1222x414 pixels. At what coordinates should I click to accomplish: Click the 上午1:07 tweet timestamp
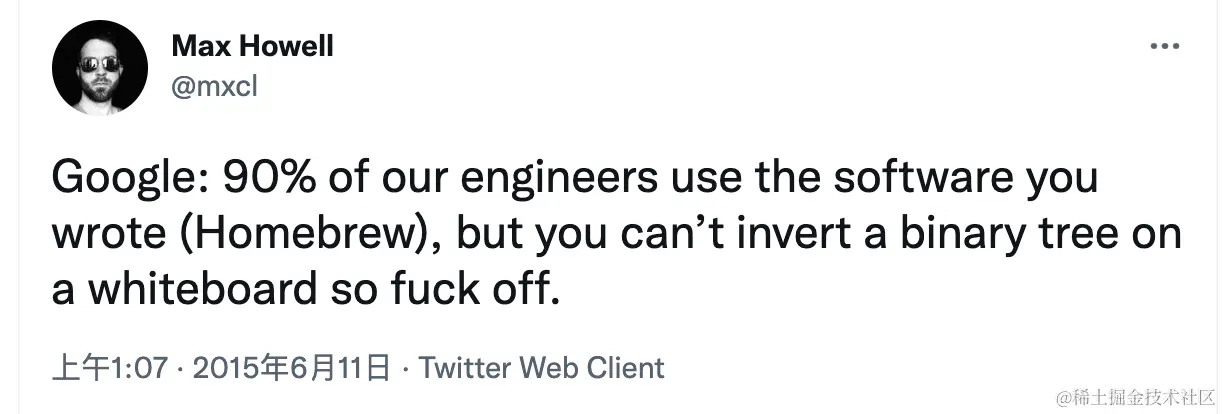coord(108,367)
